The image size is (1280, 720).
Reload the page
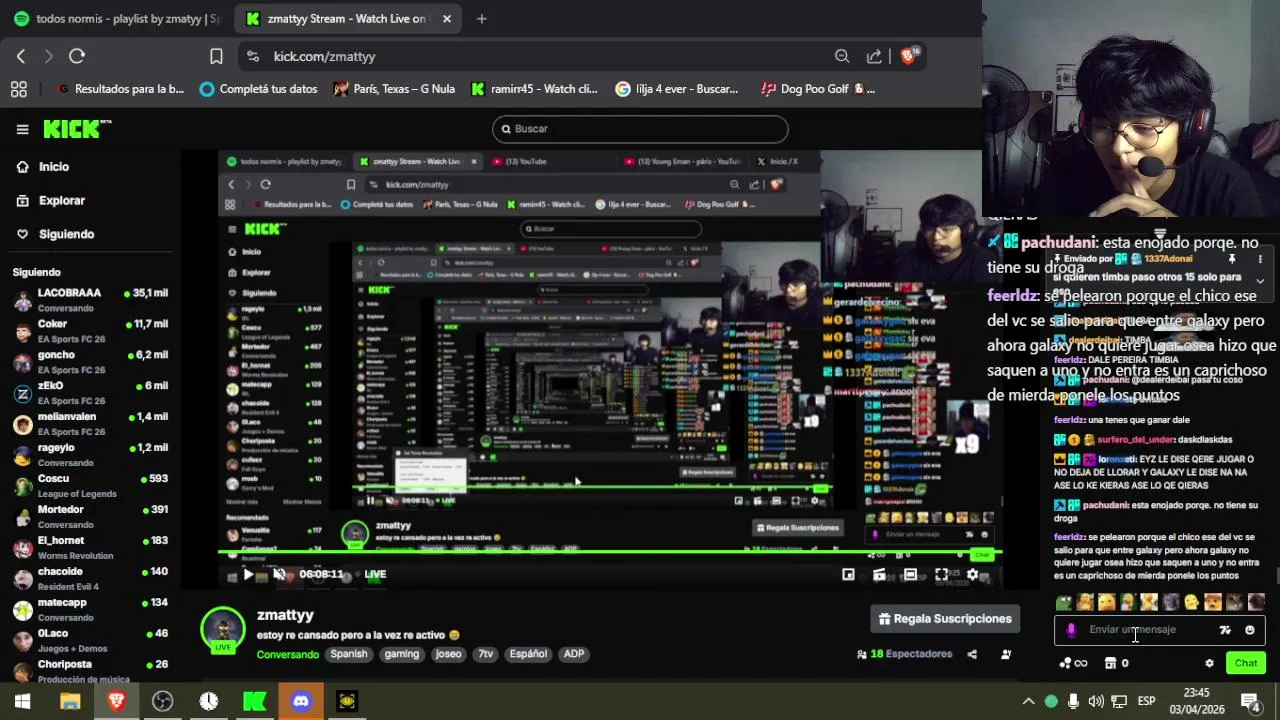pos(77,56)
